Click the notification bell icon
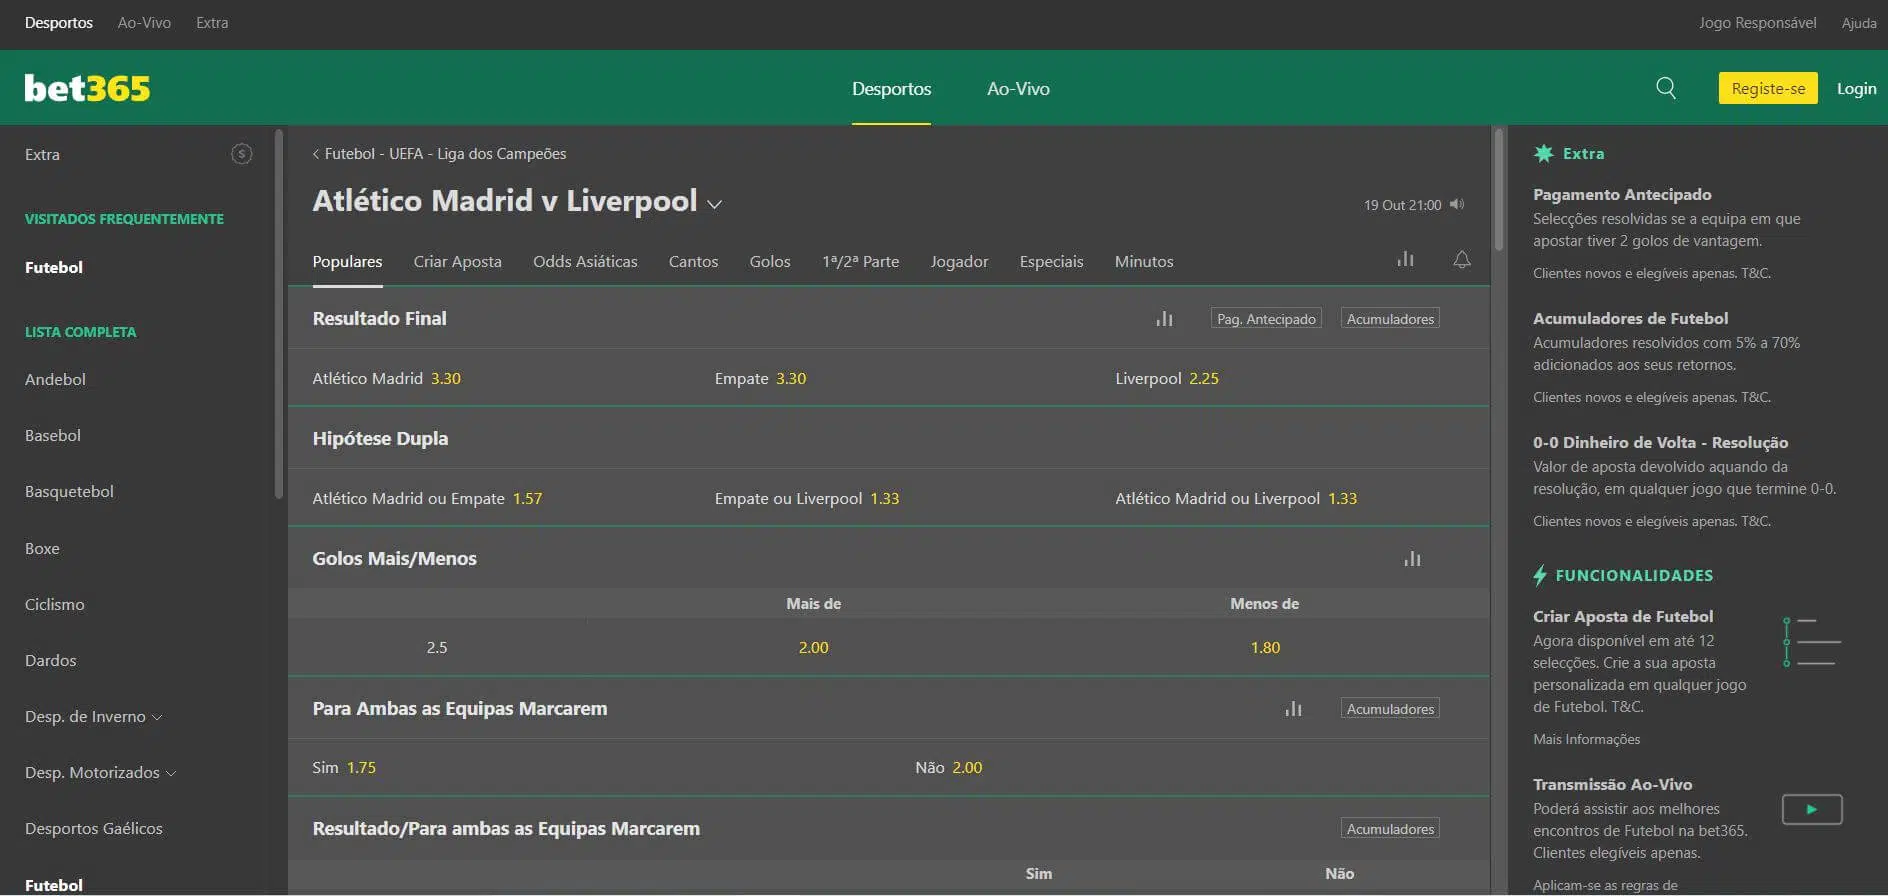Viewport: 1888px width, 896px height. [x=1462, y=259]
